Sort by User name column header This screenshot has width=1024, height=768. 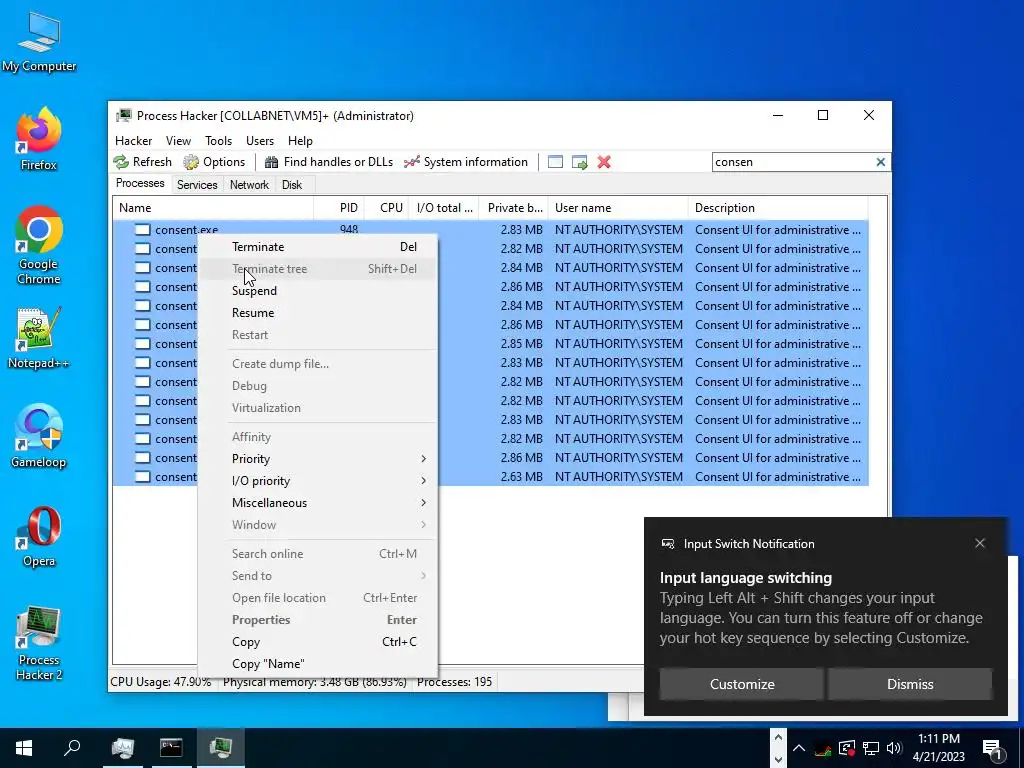tap(618, 208)
